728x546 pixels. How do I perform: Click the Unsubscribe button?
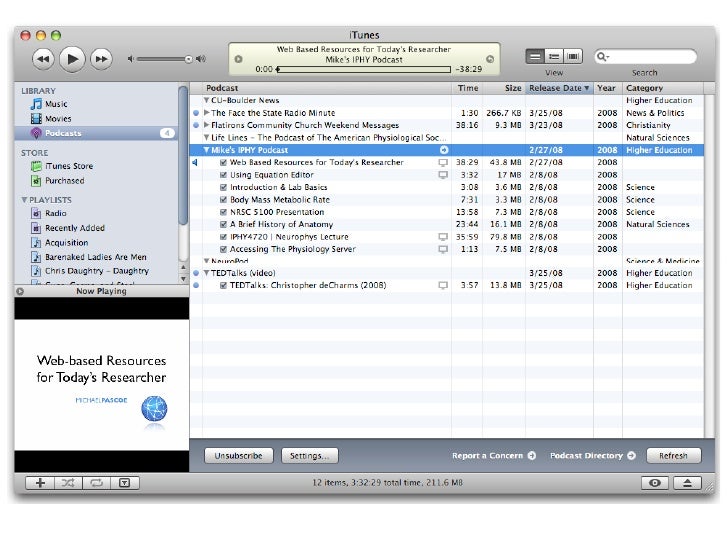239,456
